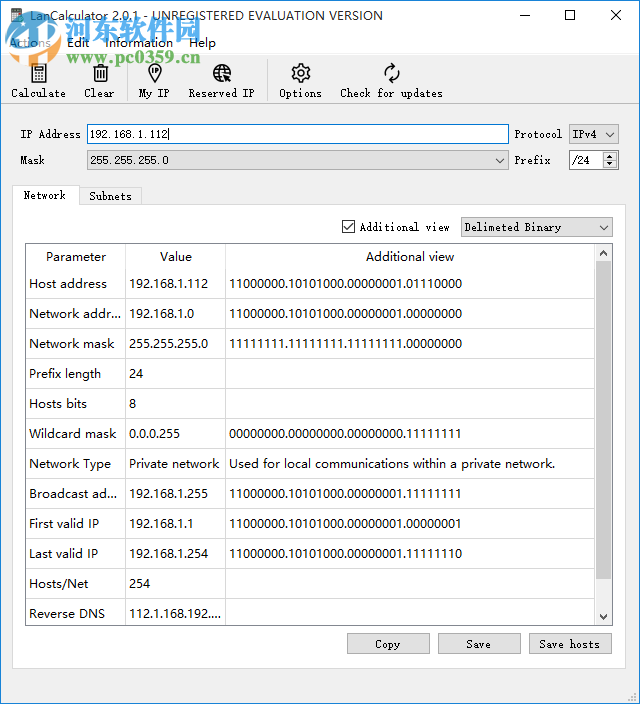Select the Hosts bits value 8
The image size is (640, 704).
pyautogui.click(x=132, y=404)
